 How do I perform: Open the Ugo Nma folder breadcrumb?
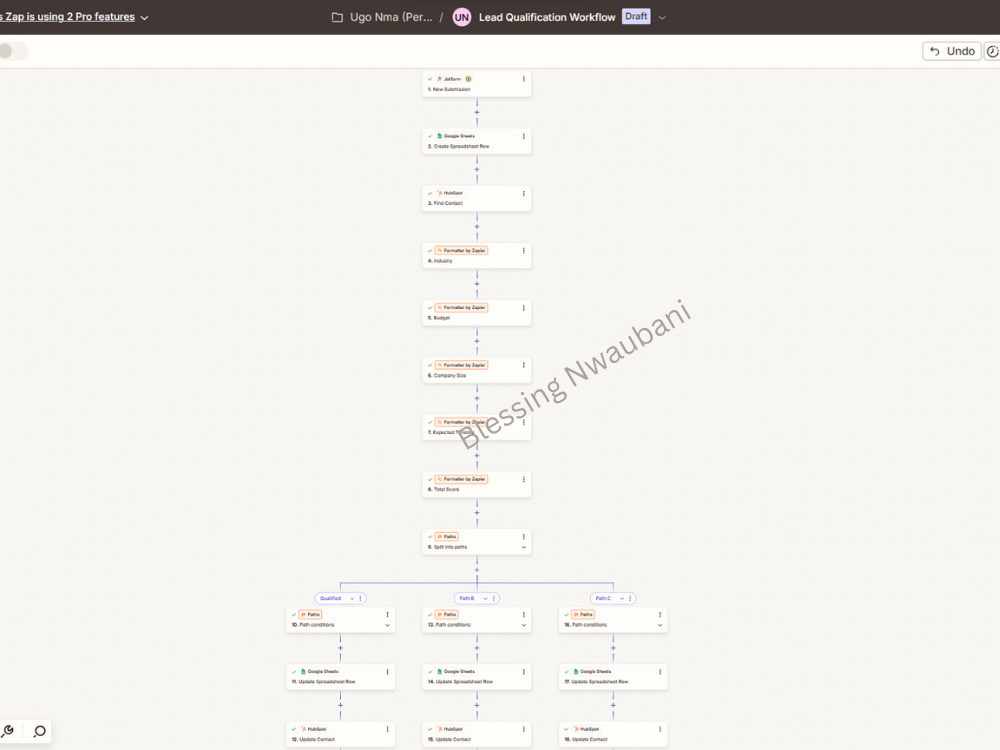(382, 17)
